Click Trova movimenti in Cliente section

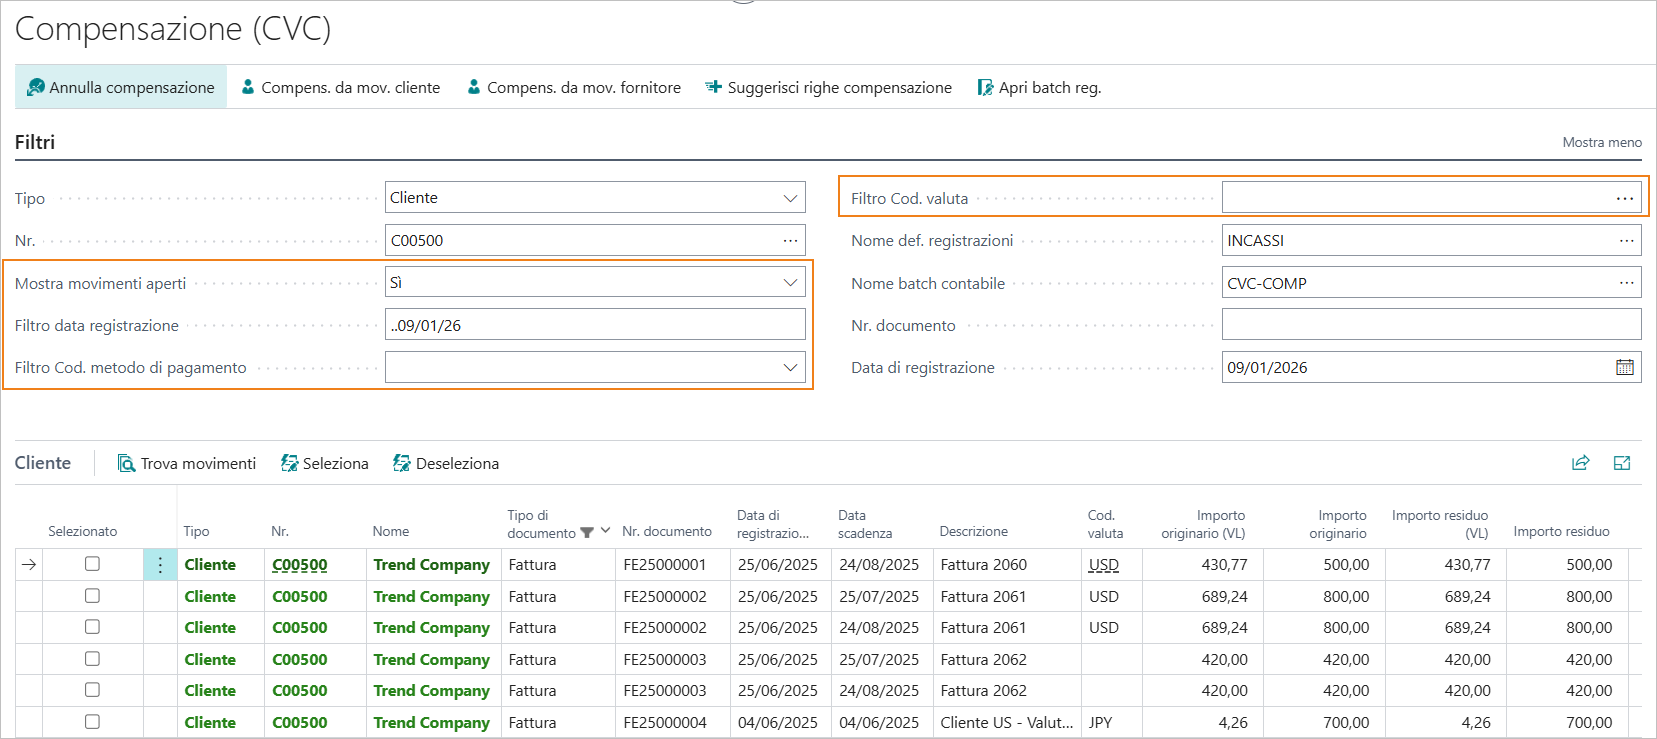coord(187,464)
